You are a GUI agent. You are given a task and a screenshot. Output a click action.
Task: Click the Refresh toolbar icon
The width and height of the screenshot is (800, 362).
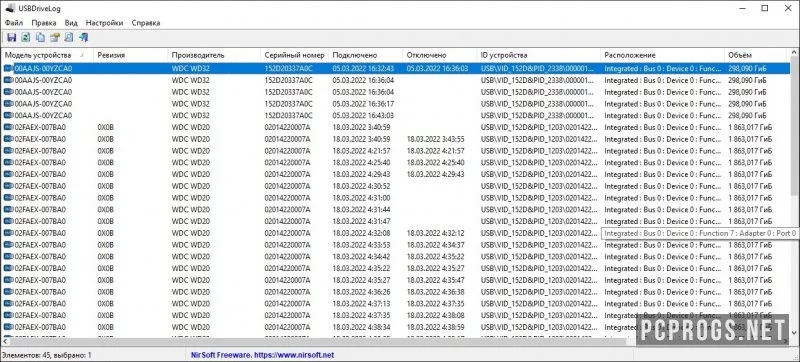pos(26,38)
